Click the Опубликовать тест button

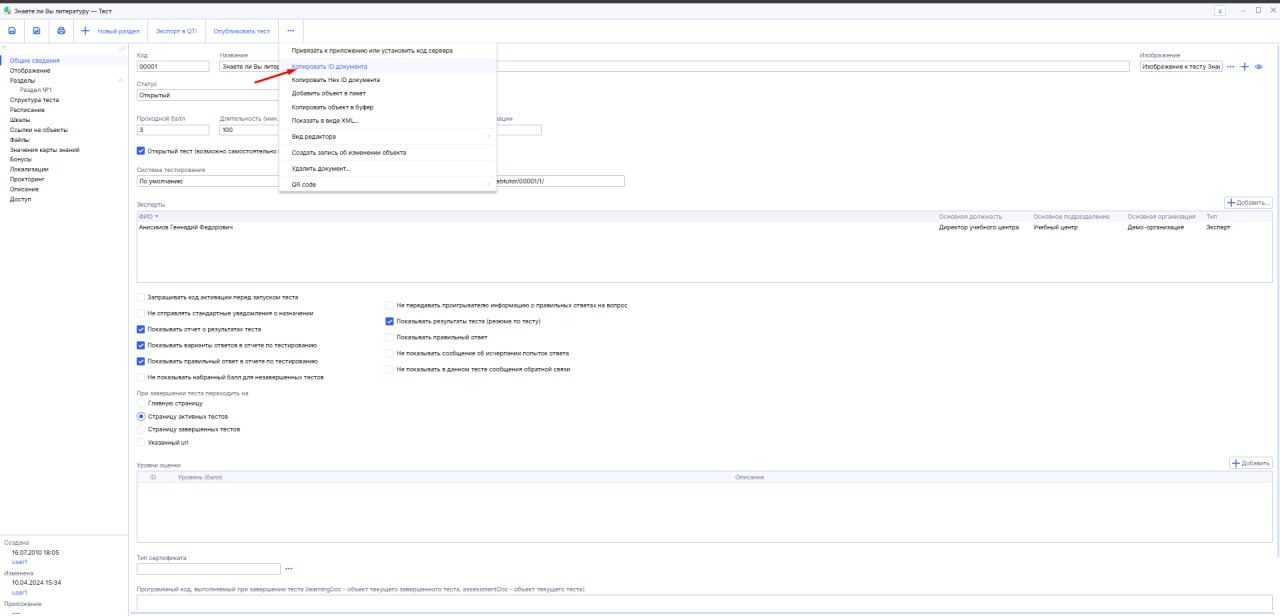pos(241,31)
